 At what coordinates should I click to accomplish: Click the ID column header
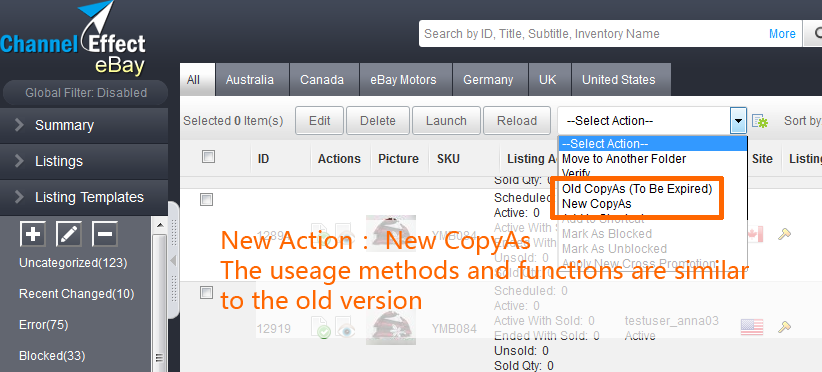click(x=264, y=159)
